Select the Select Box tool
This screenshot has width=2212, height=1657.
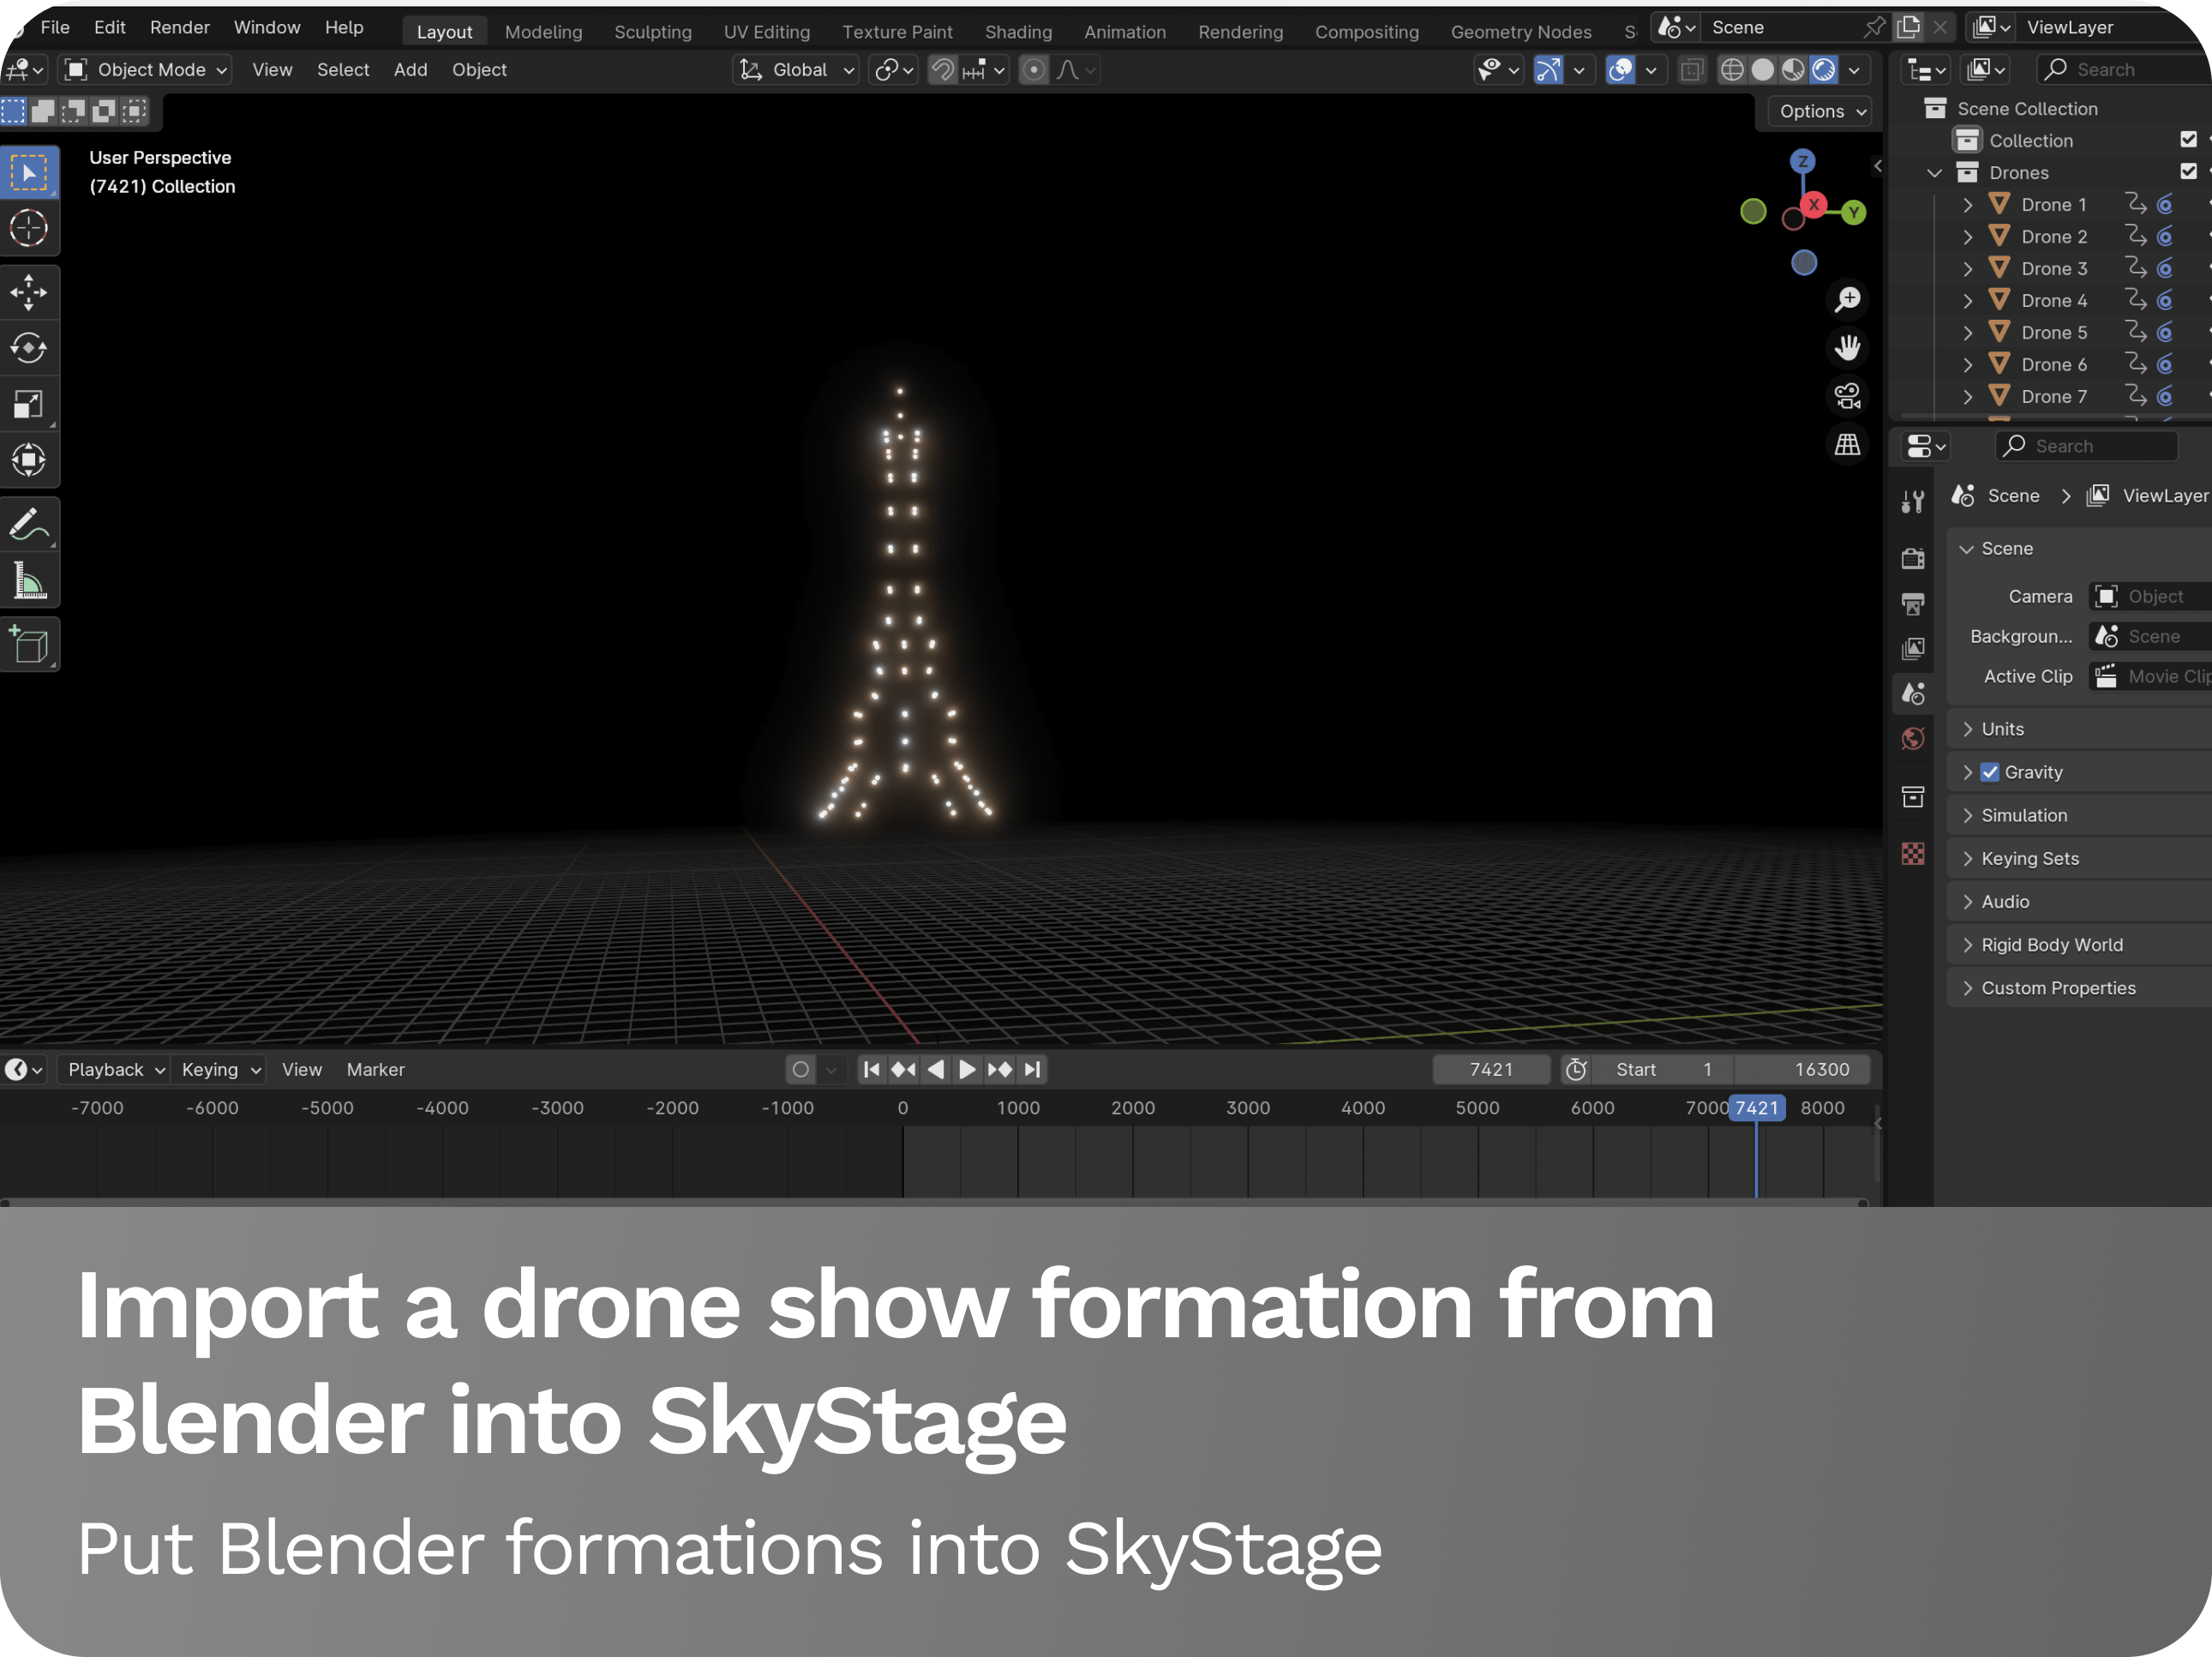tap(29, 173)
